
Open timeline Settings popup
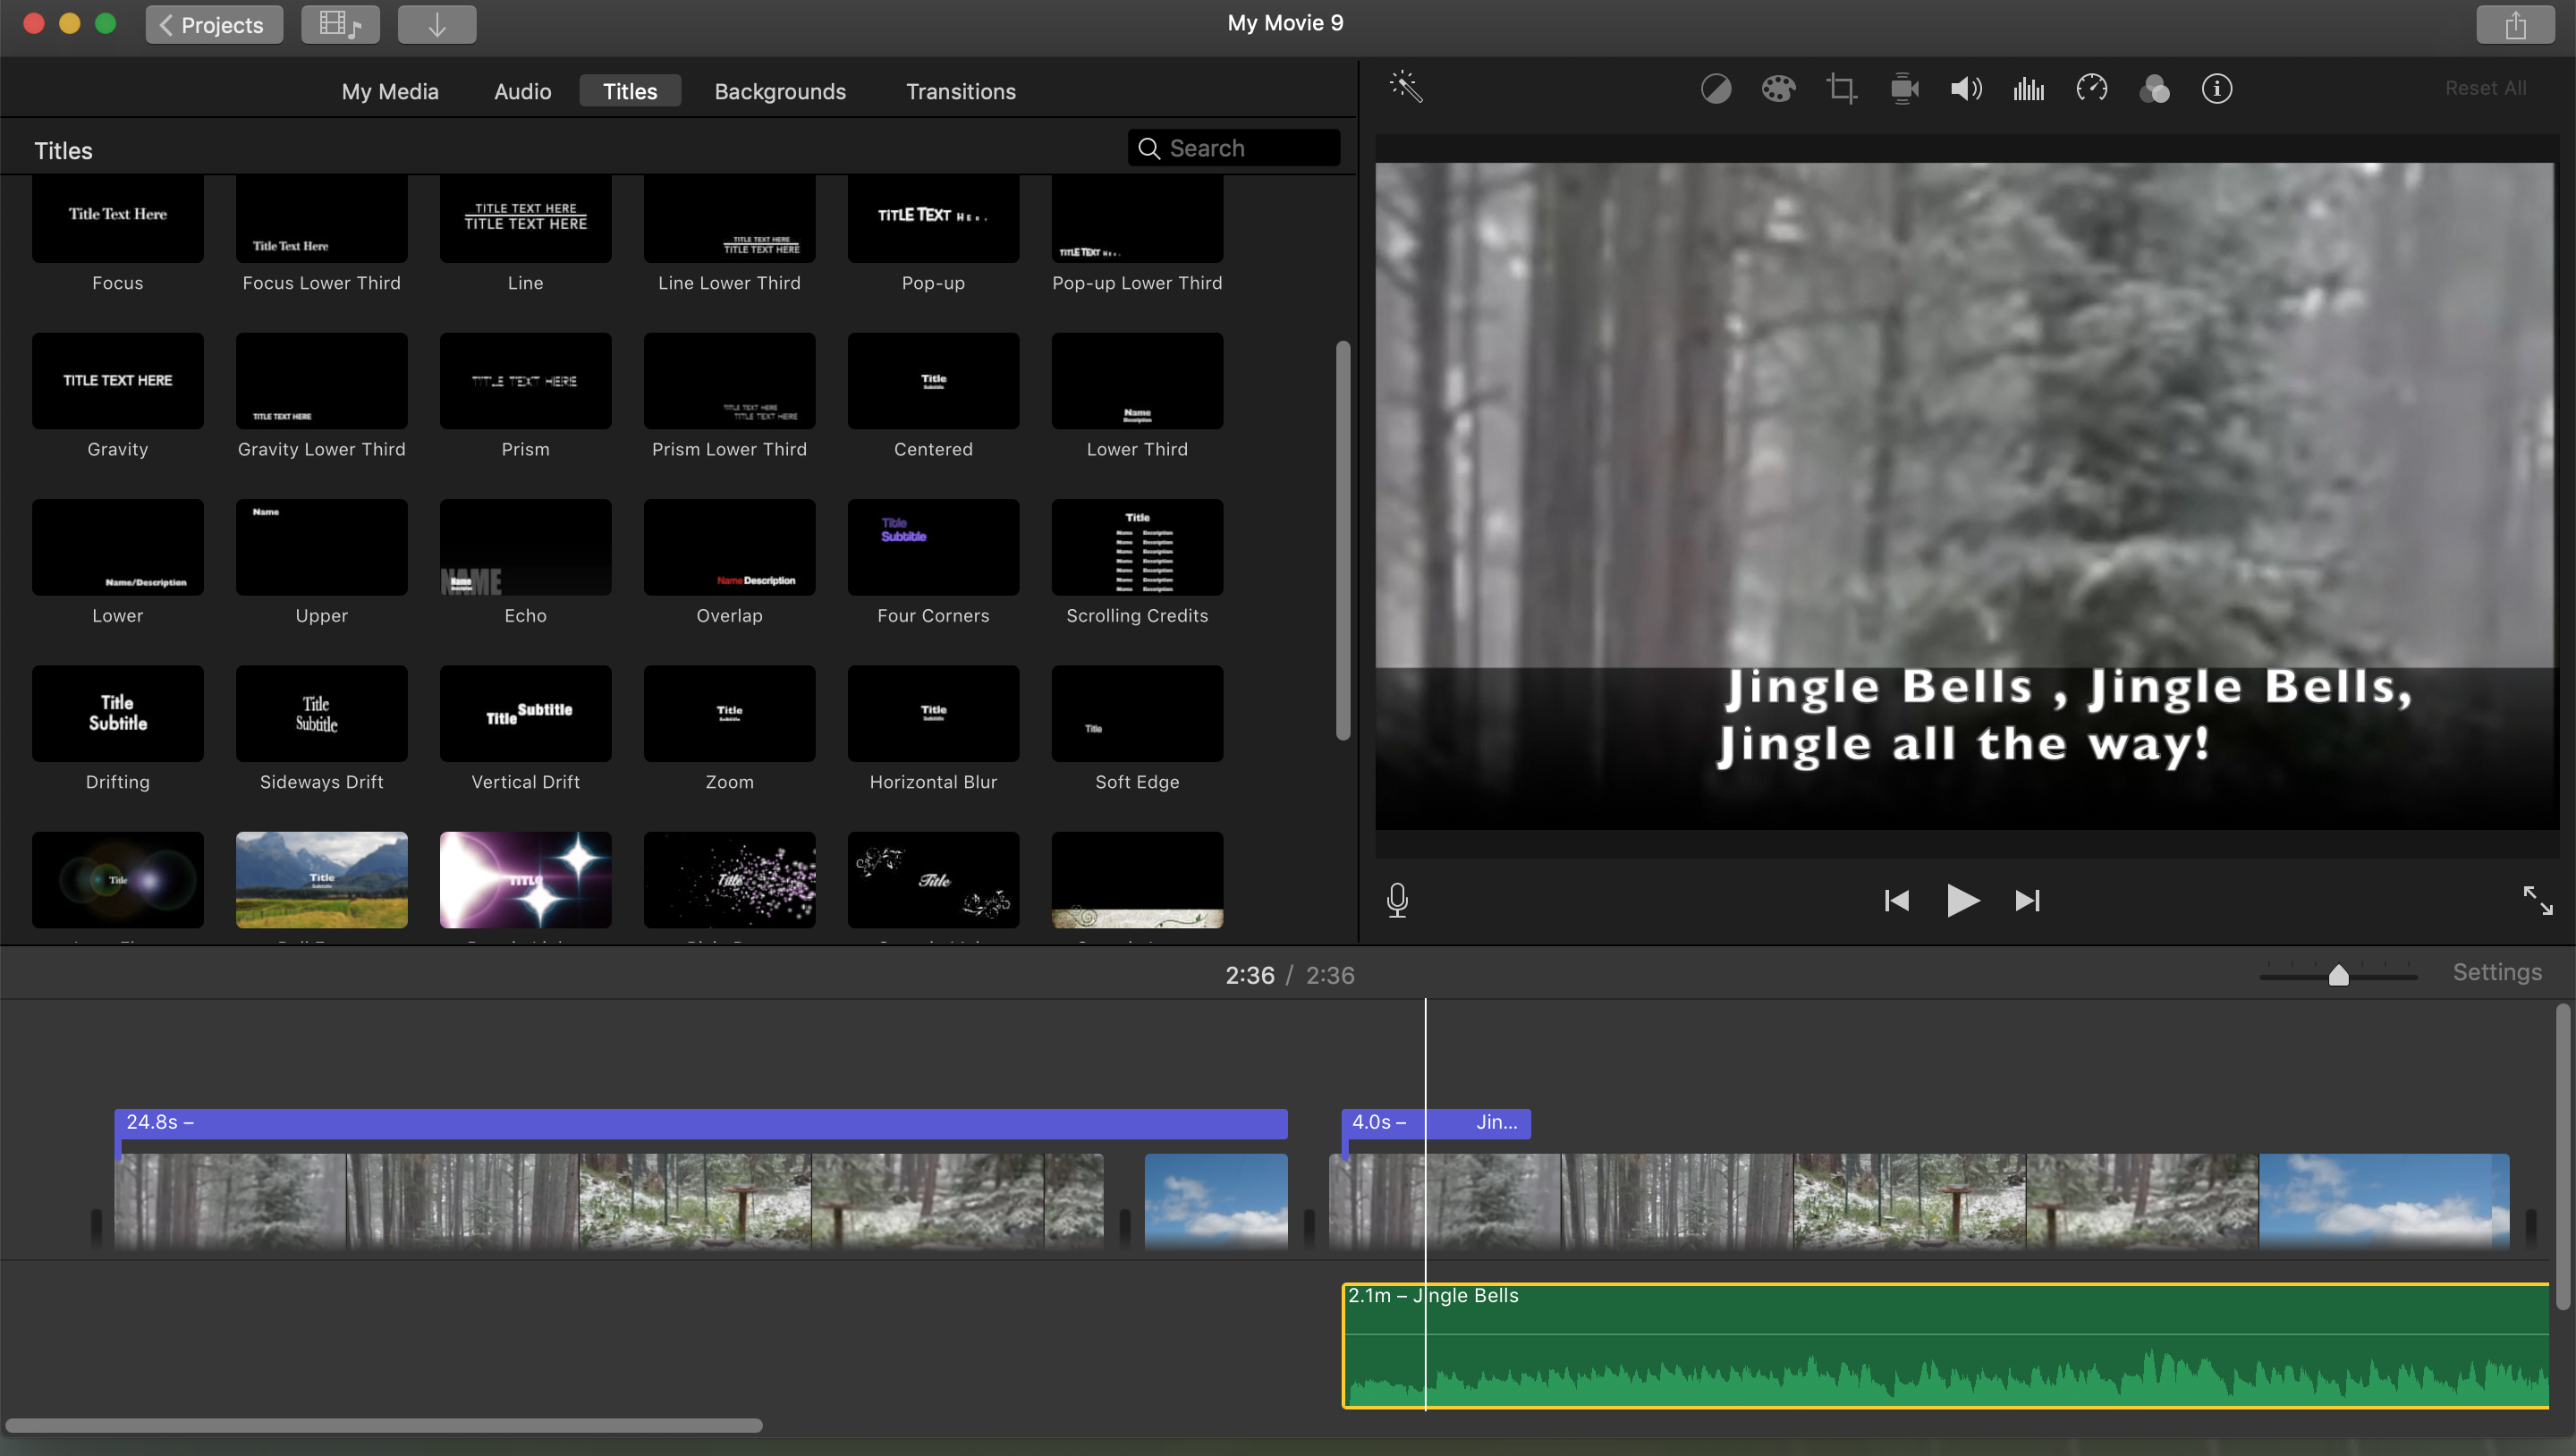point(2496,972)
